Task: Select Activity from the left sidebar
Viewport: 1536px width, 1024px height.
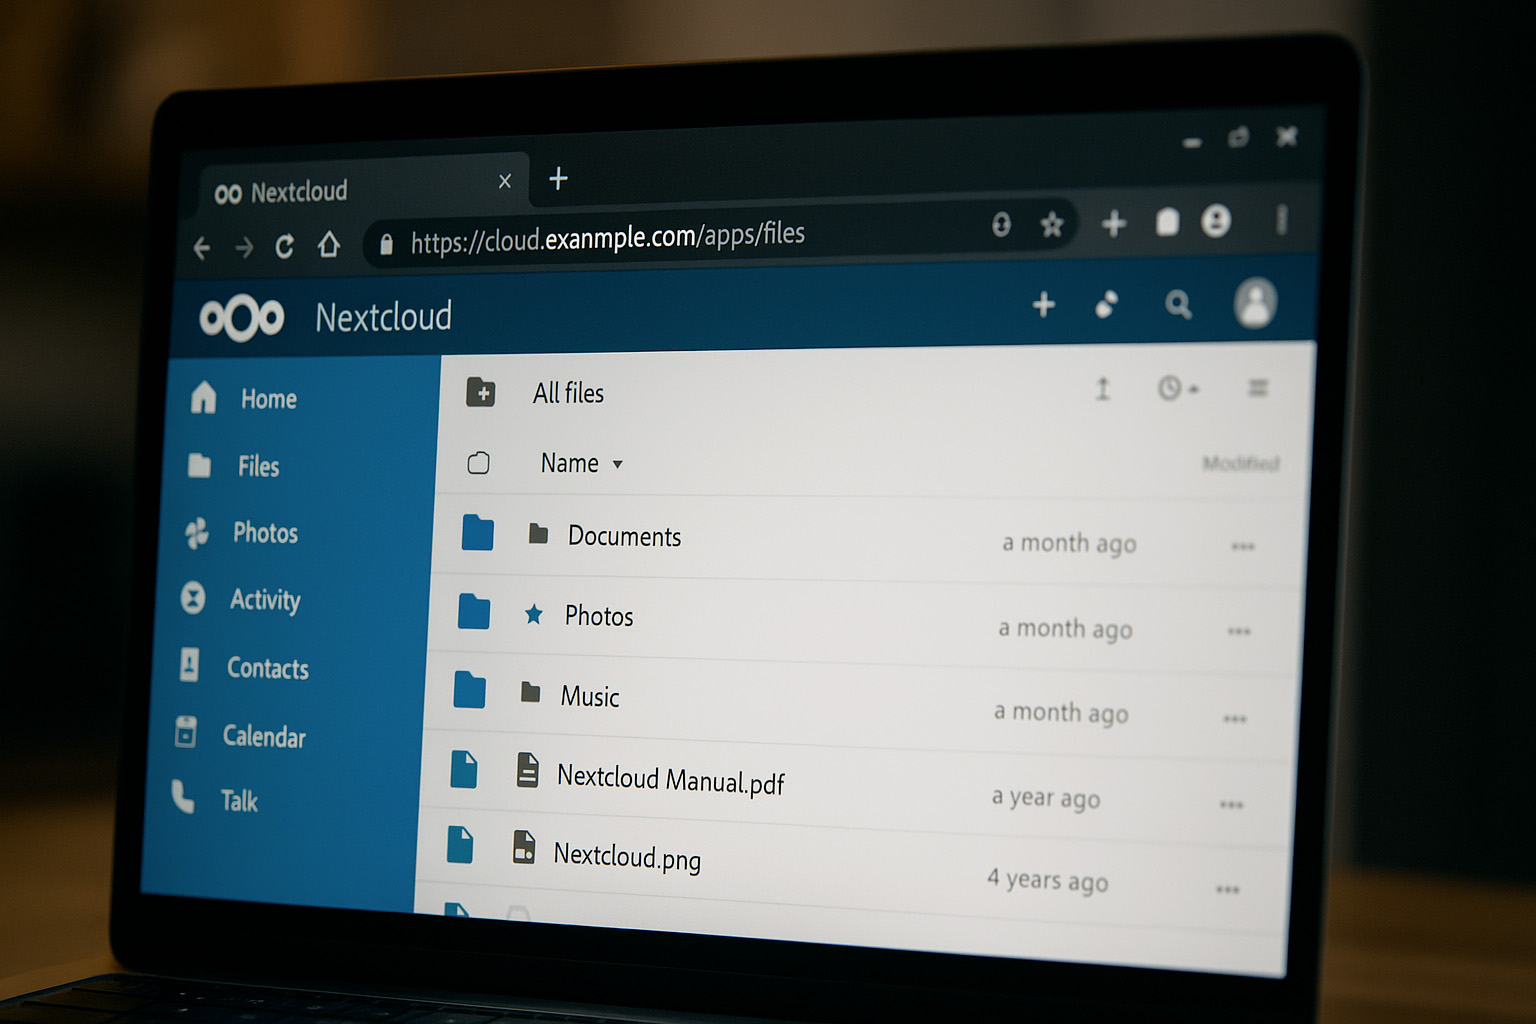Action: pos(265,600)
